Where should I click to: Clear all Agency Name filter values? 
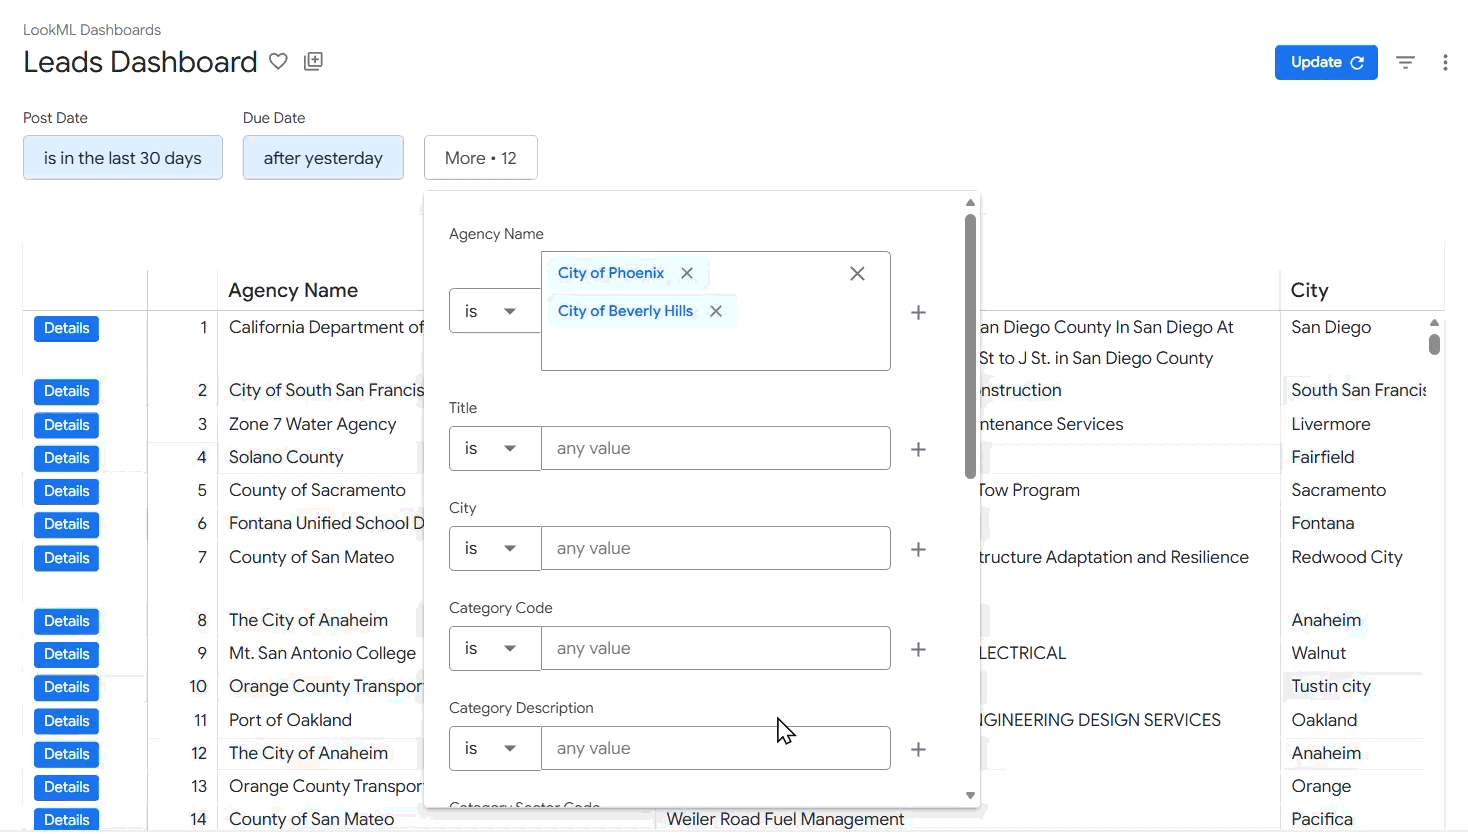pyautogui.click(x=857, y=274)
